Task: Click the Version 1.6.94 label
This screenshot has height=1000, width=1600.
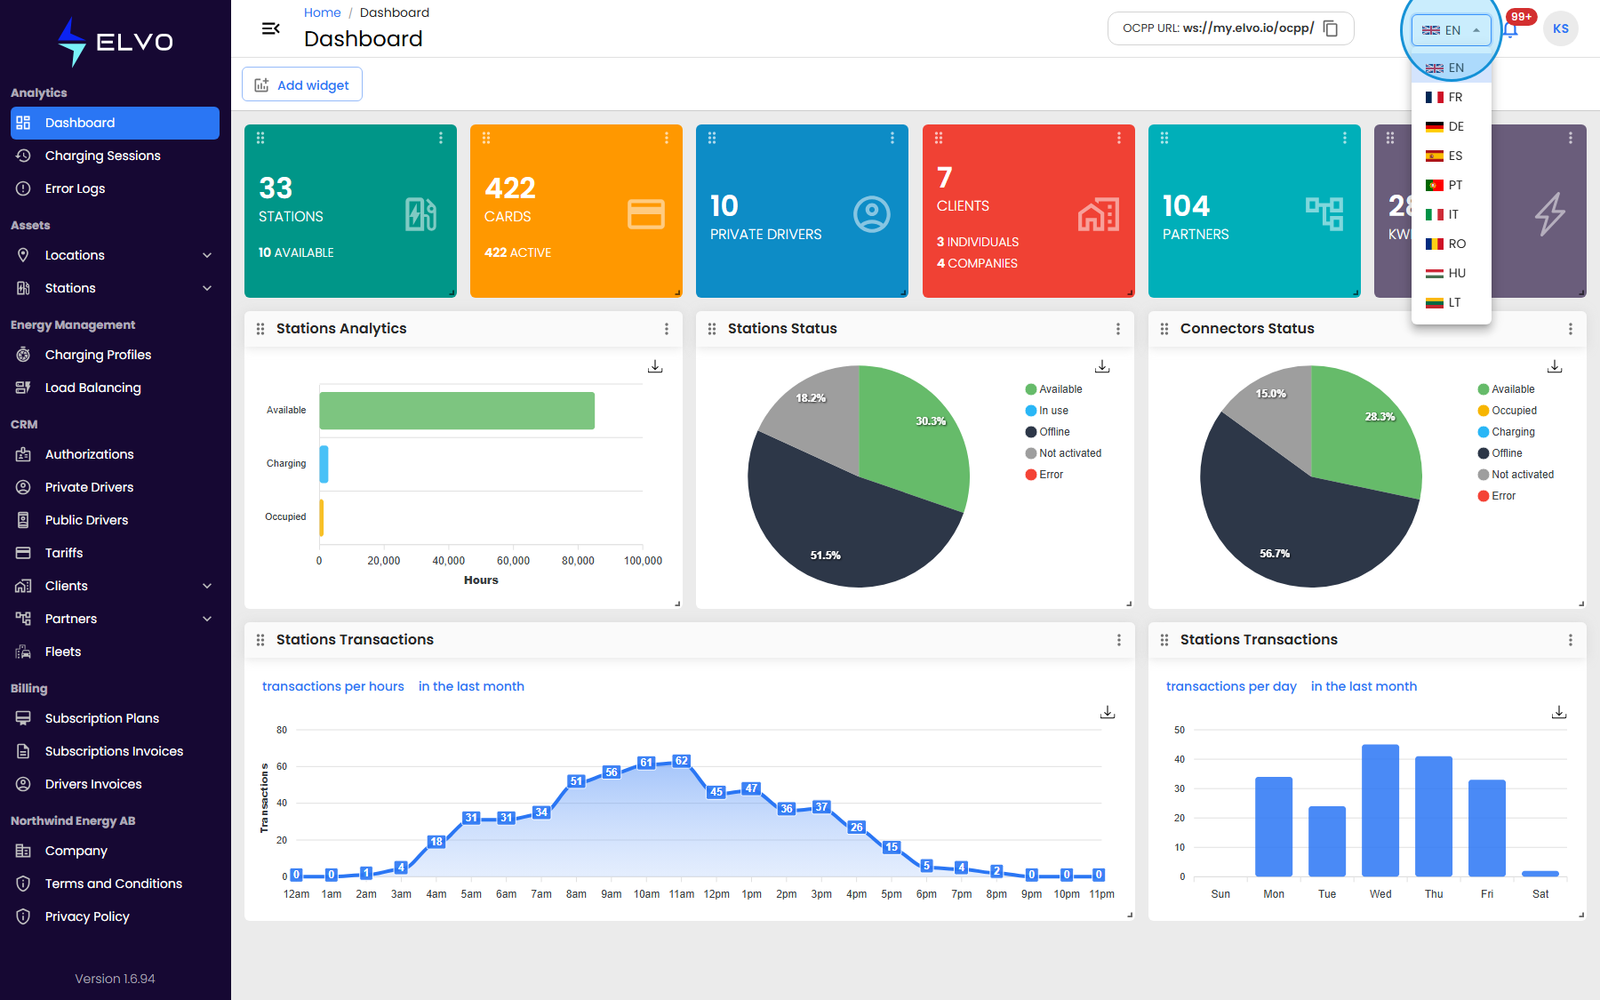Action: (x=115, y=979)
